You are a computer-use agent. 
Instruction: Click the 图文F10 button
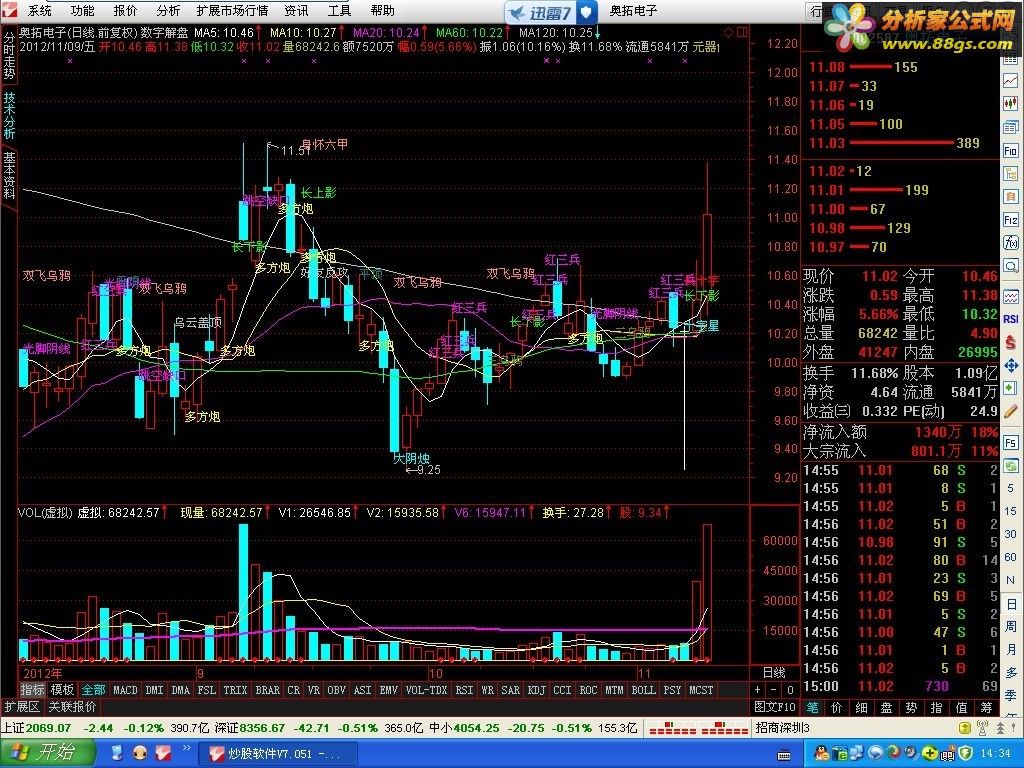pos(775,707)
